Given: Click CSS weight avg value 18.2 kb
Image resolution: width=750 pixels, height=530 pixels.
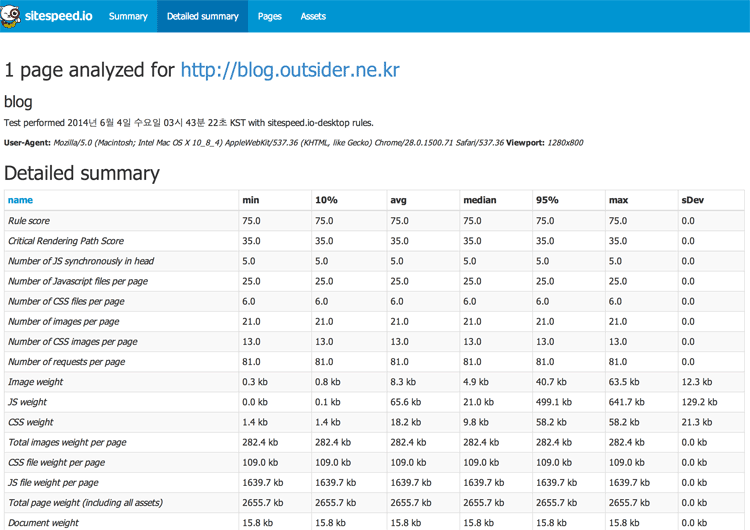Looking at the screenshot, I should click(405, 421).
